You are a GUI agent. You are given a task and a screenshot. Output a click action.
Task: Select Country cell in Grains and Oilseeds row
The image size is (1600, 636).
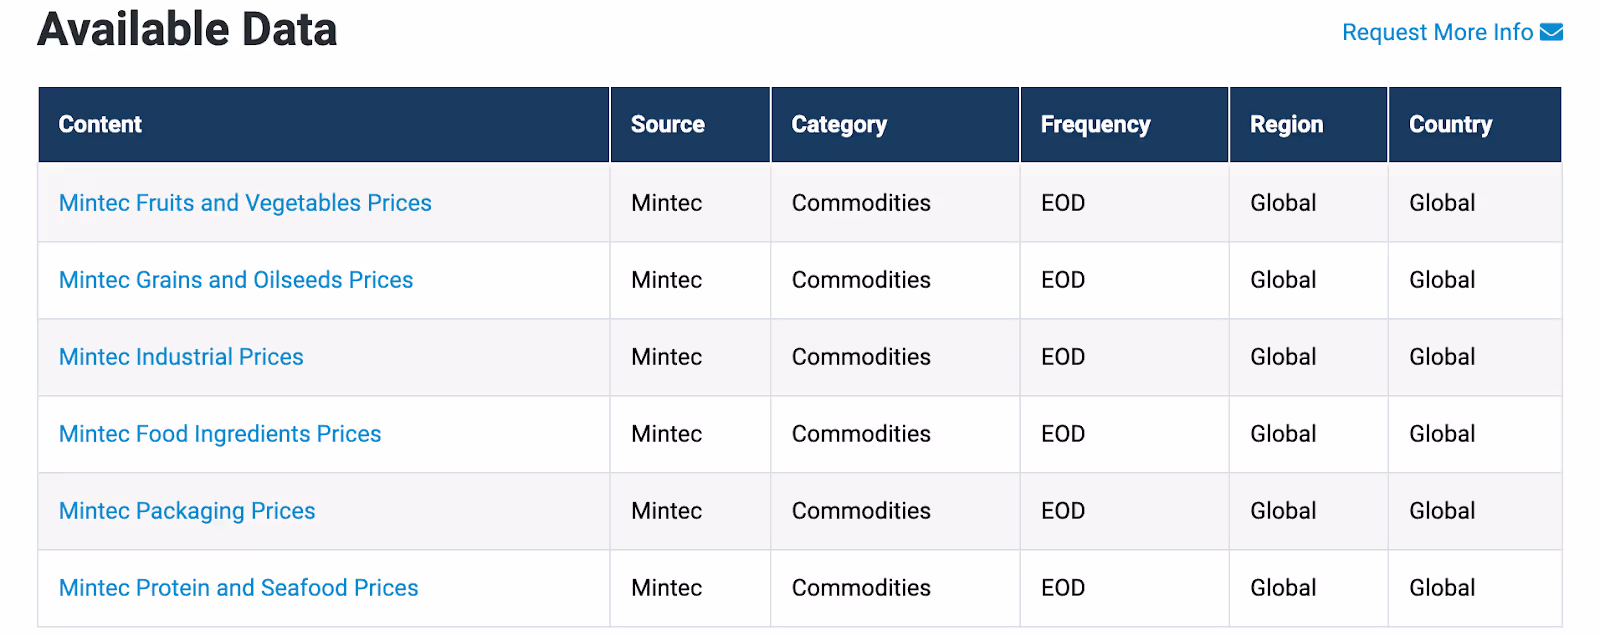click(1475, 280)
